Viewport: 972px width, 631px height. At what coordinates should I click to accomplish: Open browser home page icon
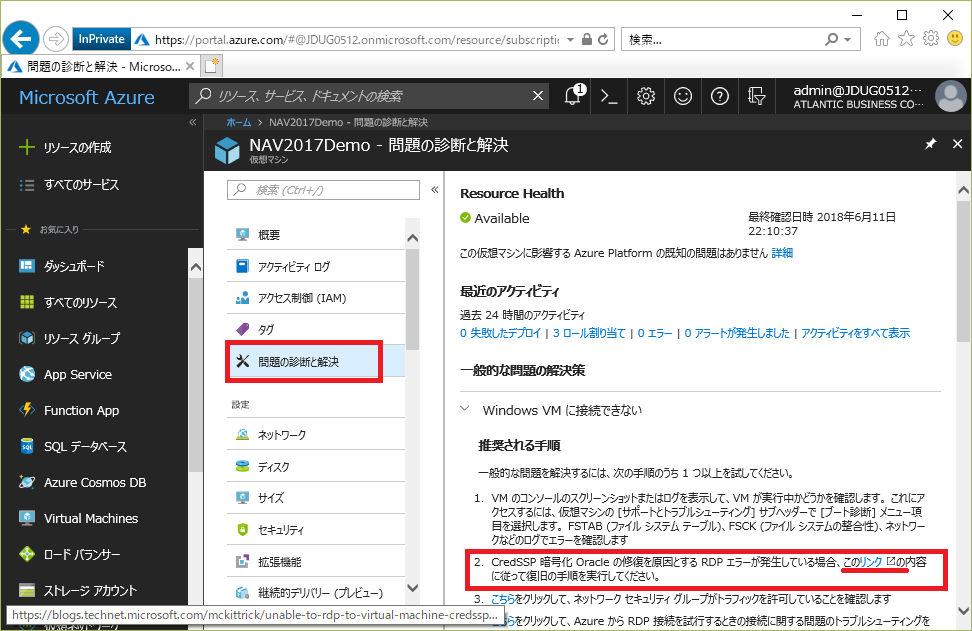(881, 39)
